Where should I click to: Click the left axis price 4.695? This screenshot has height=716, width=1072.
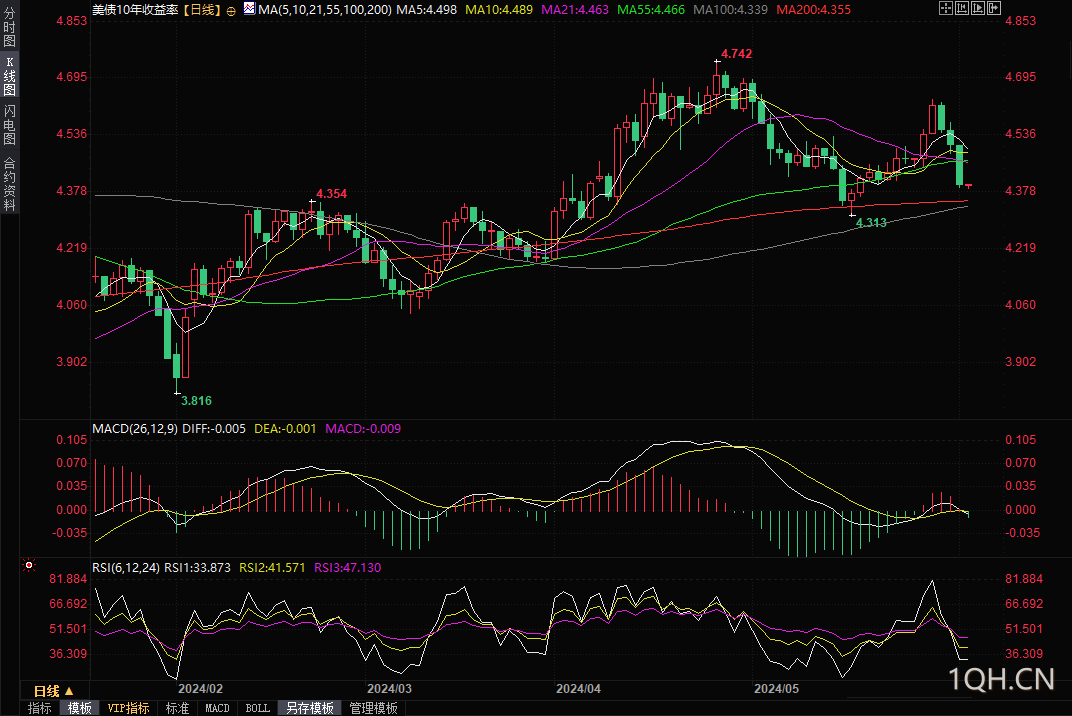(72, 77)
